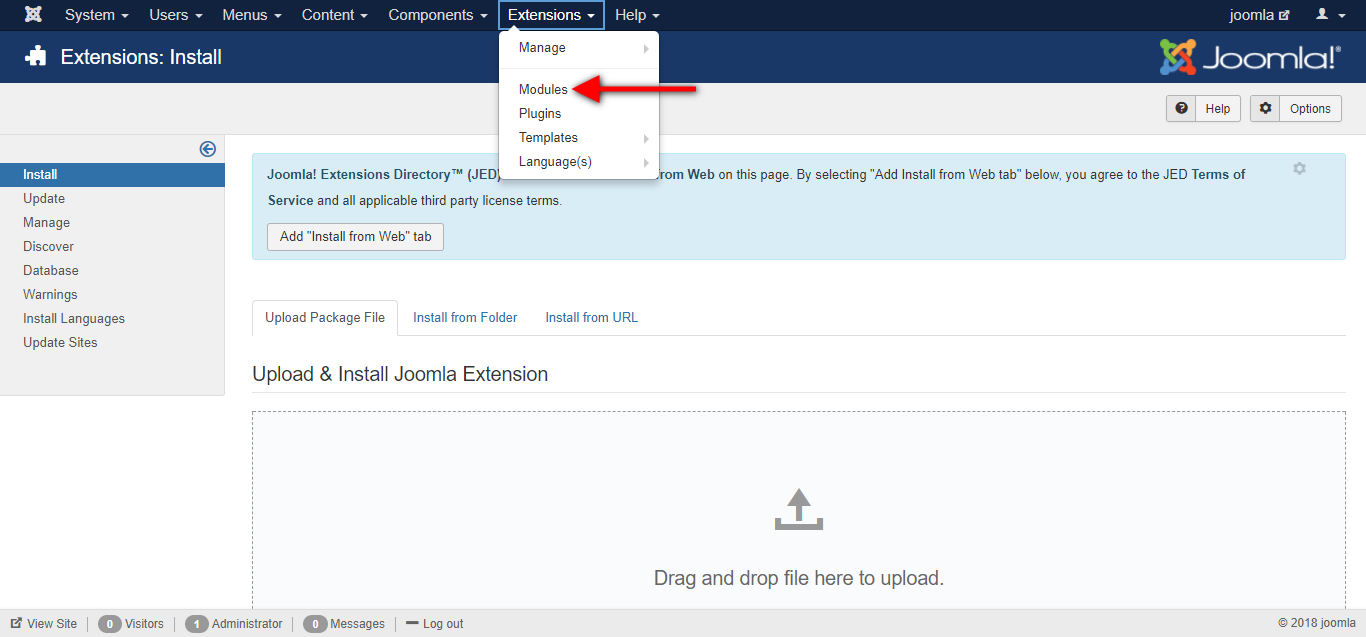The image size is (1366, 637).
Task: Select Install in the sidebar
Action: pyautogui.click(x=112, y=174)
